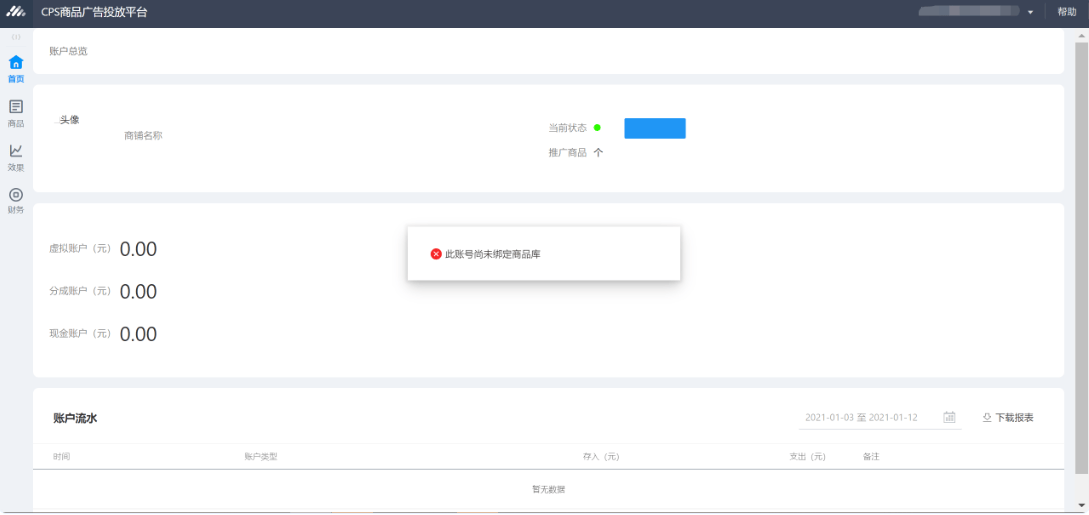Click the scrollbar down arrow
1089x515 pixels.
(x=1081, y=505)
